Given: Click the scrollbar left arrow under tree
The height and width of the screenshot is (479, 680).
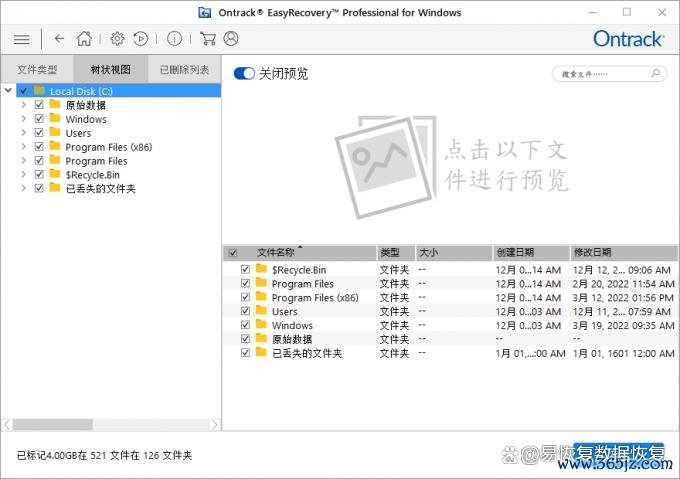Looking at the screenshot, I should pos(7,424).
